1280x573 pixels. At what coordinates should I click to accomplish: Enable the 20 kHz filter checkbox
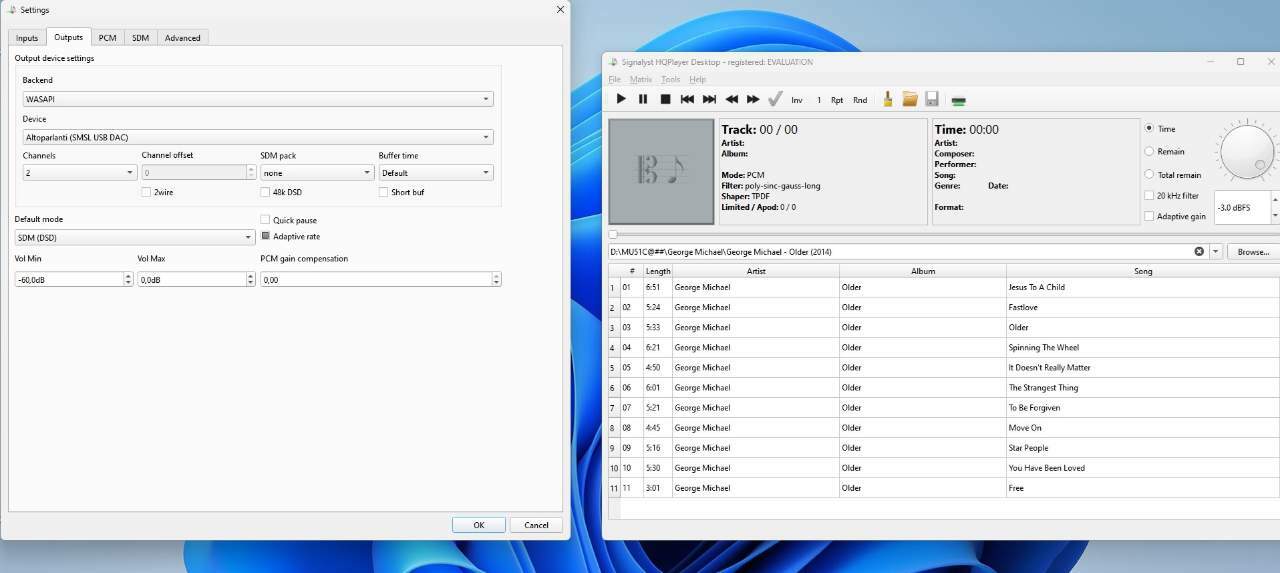[1149, 196]
